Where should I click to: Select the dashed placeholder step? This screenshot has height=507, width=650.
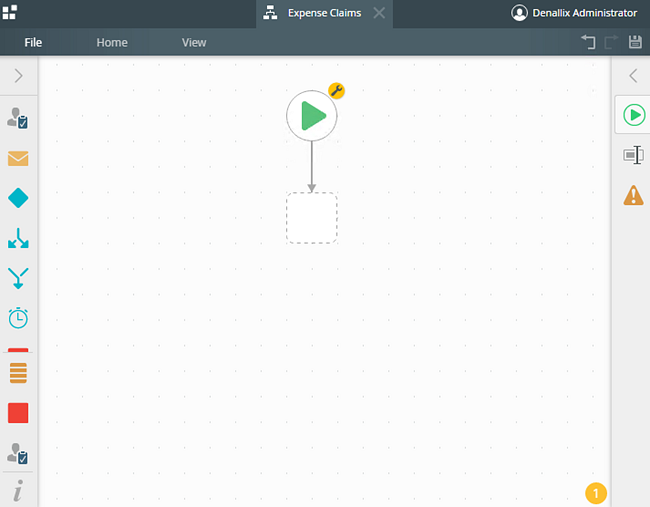[x=312, y=218]
